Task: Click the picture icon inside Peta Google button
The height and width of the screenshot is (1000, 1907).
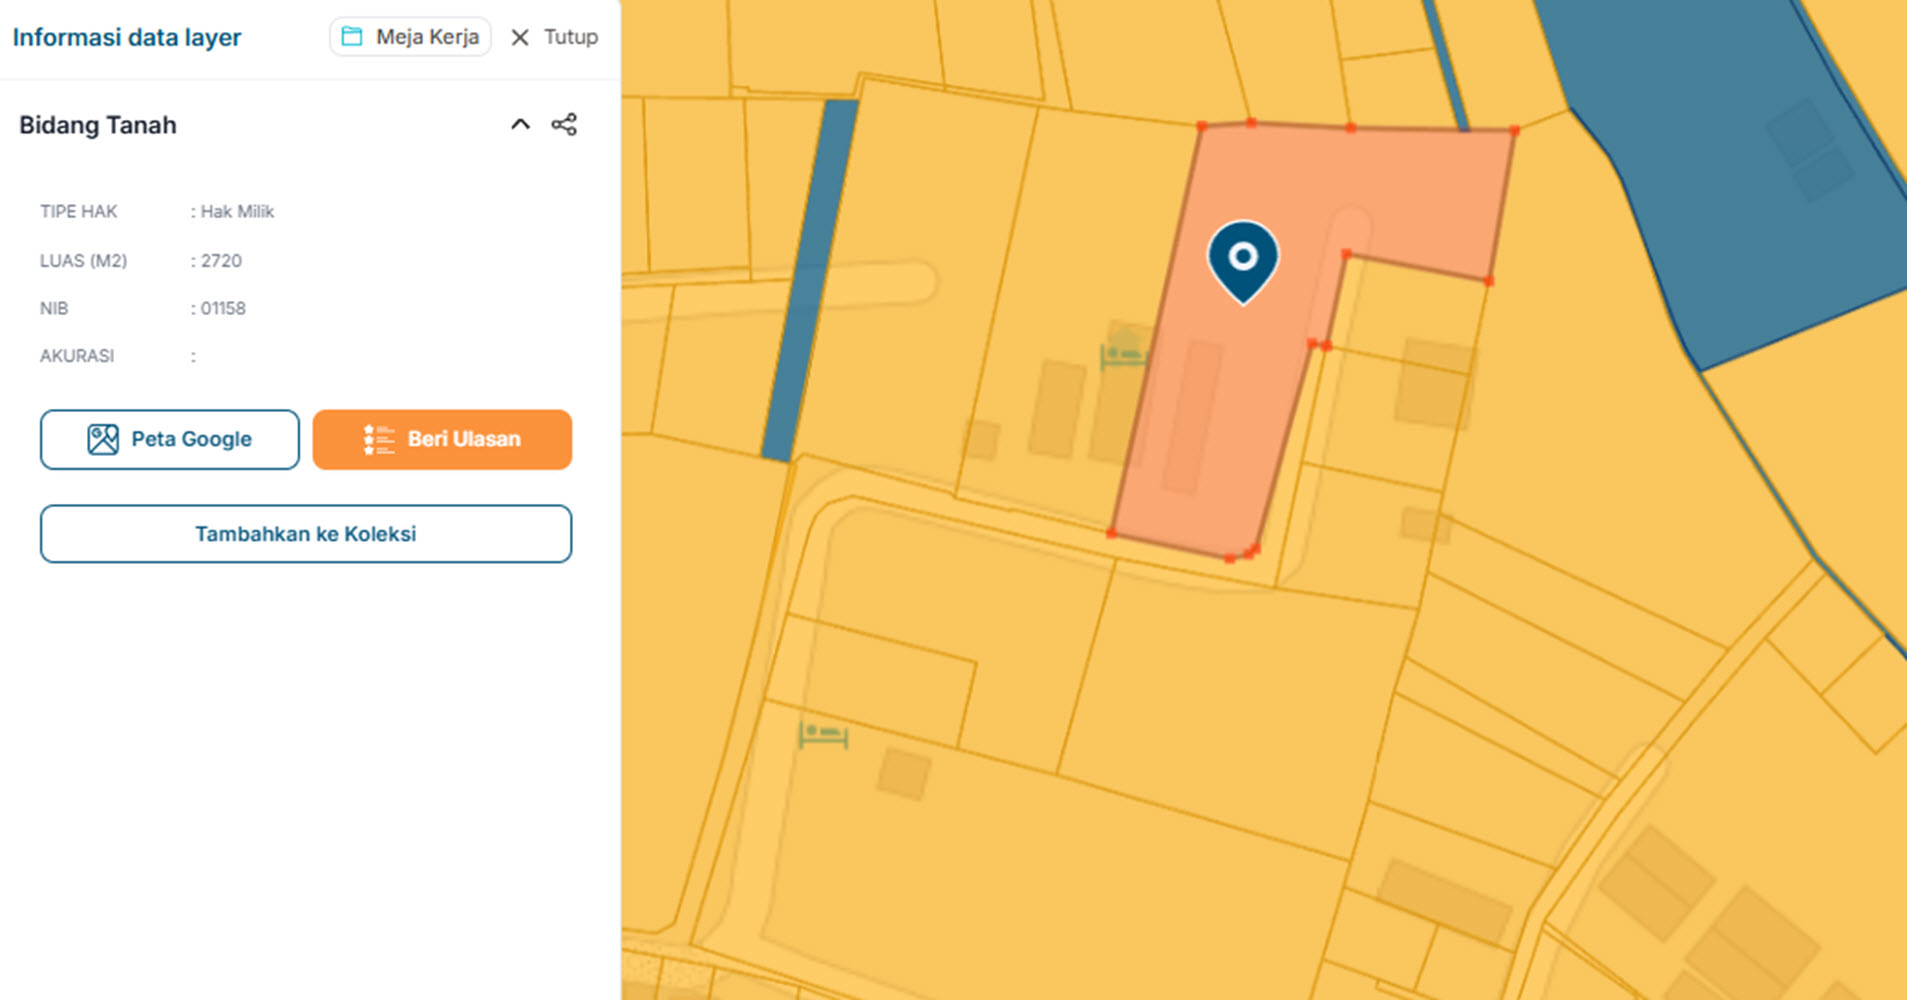Action: tap(103, 439)
